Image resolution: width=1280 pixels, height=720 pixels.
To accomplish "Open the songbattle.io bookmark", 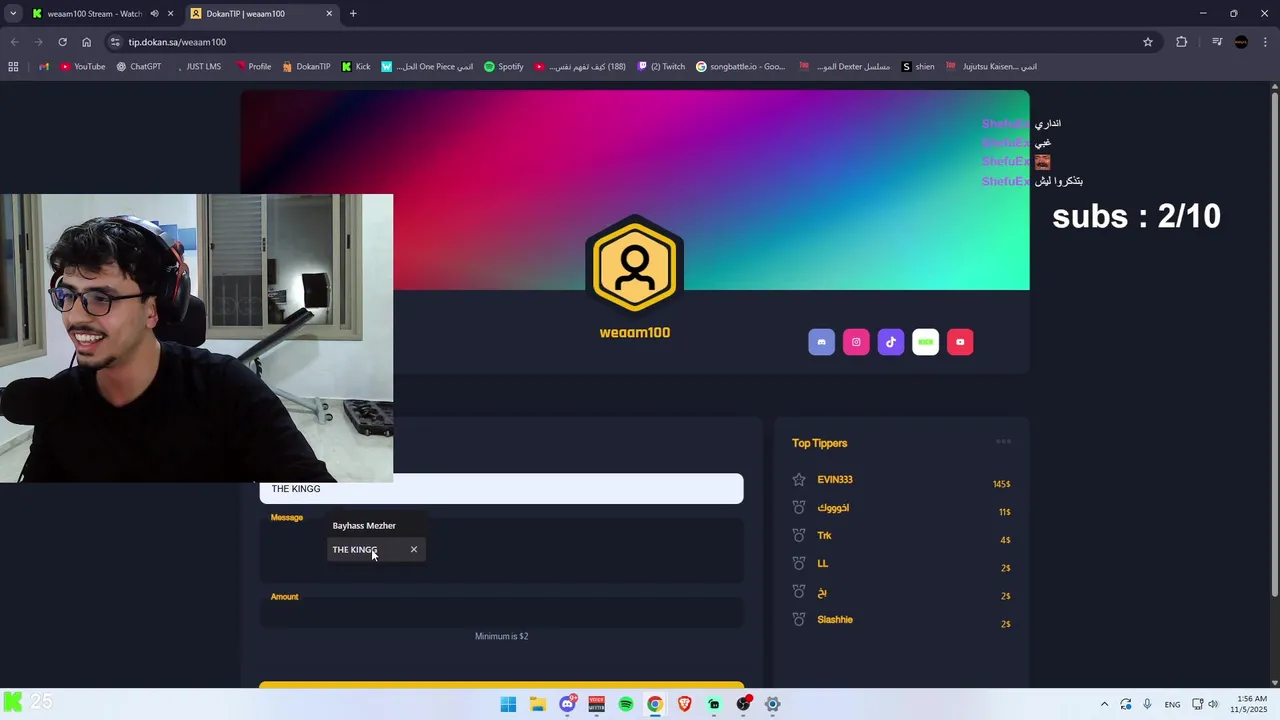I will pyautogui.click(x=741, y=67).
